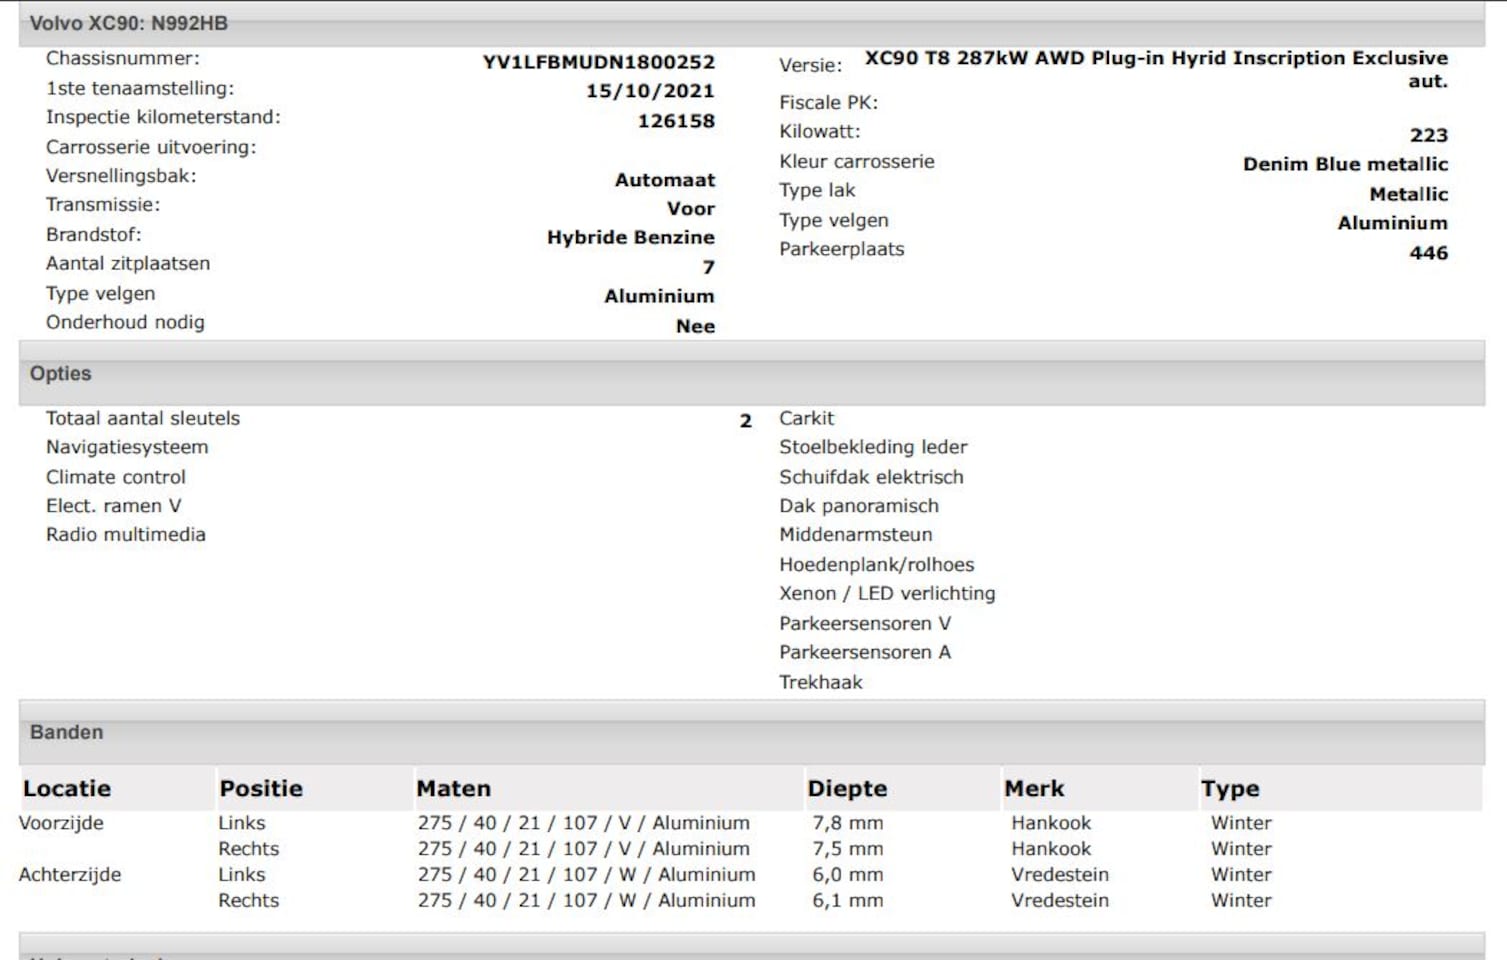The height and width of the screenshot is (960, 1507).
Task: Select the odometer reading 126158
Action: click(676, 121)
